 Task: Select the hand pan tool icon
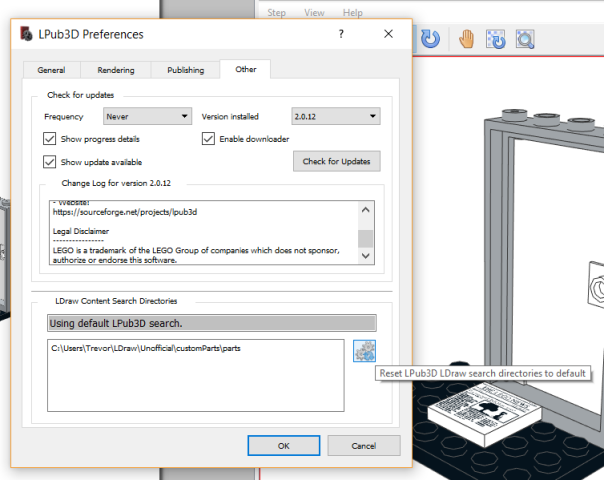(x=466, y=39)
